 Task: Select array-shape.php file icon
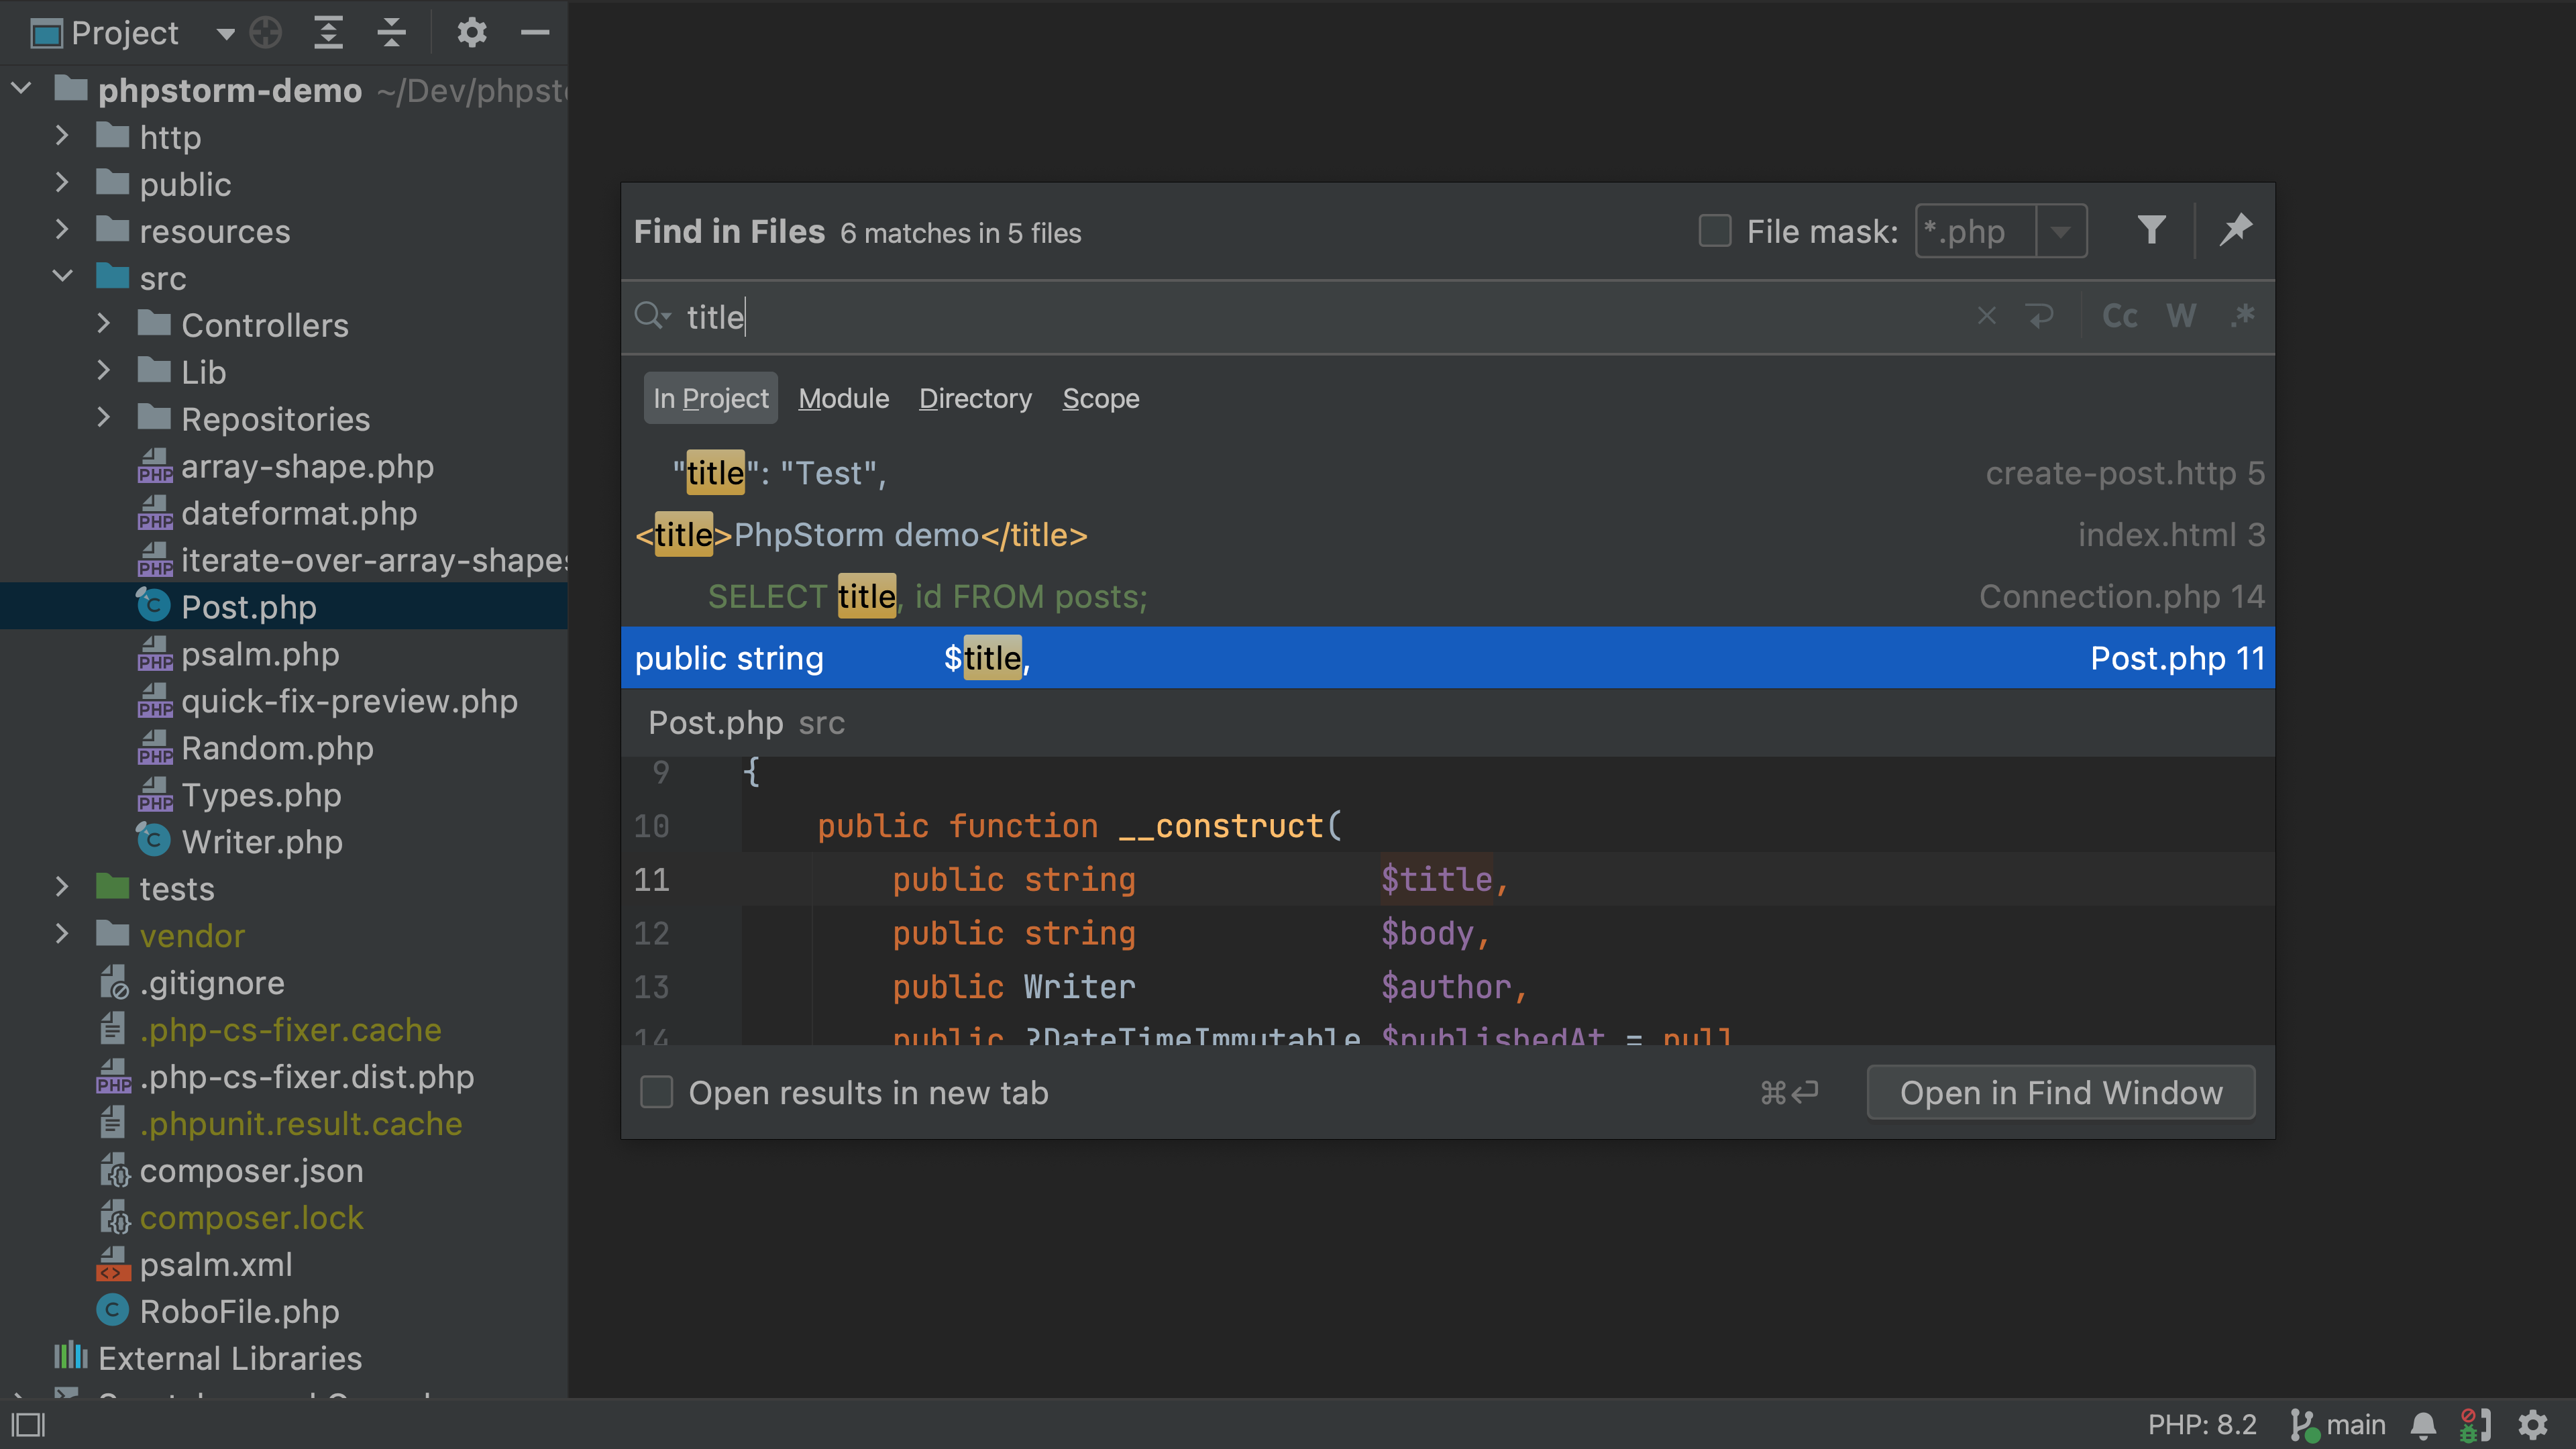click(155, 466)
